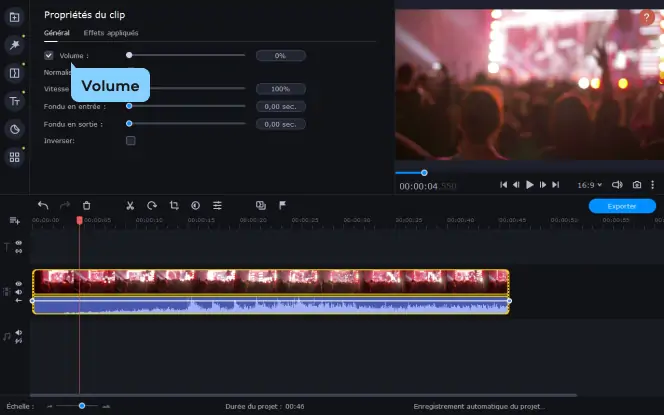This screenshot has width=664, height=415.
Task: Click the Fondu en entrée slider handle
Action: 129,106
